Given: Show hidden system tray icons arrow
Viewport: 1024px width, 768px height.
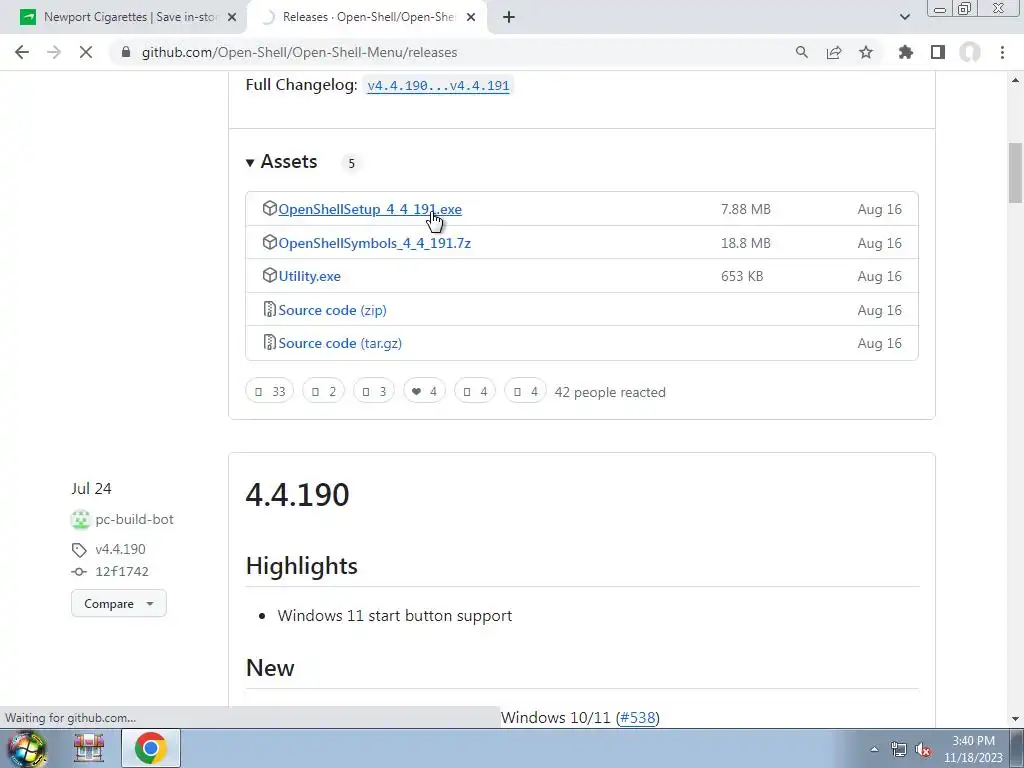Looking at the screenshot, I should [874, 749].
